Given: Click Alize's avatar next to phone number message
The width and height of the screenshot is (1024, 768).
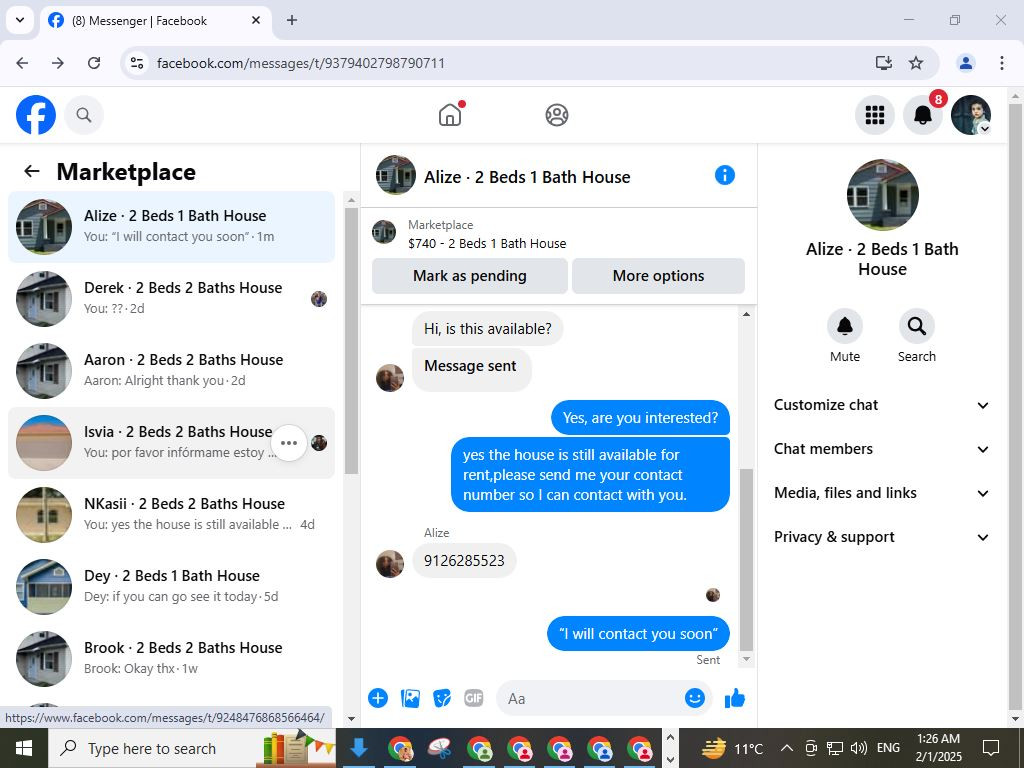Looking at the screenshot, I should (x=390, y=564).
